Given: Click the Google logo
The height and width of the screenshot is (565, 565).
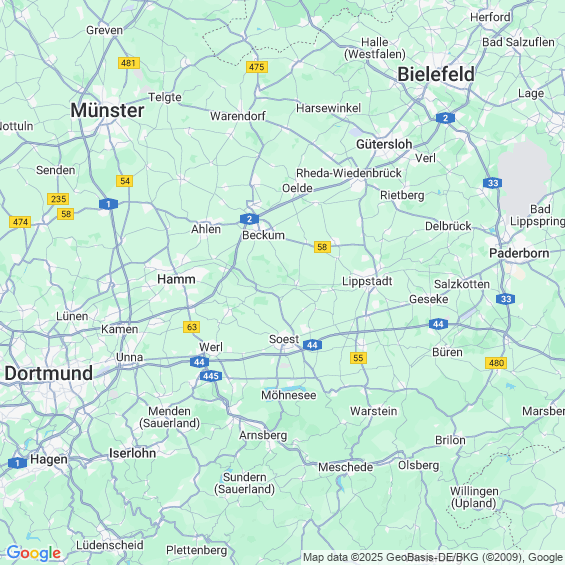Looking at the screenshot, I should [x=34, y=553].
